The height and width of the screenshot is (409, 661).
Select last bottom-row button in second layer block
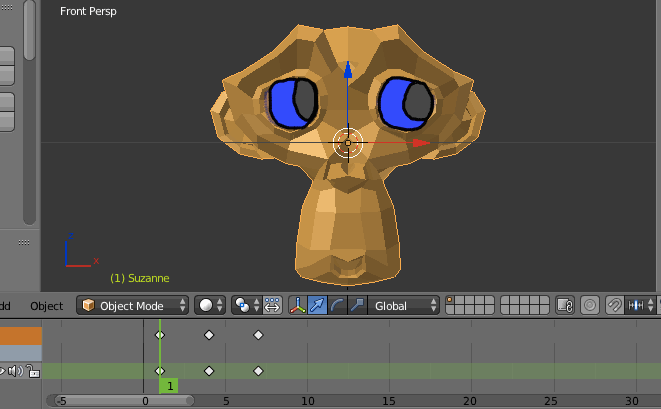(544, 310)
